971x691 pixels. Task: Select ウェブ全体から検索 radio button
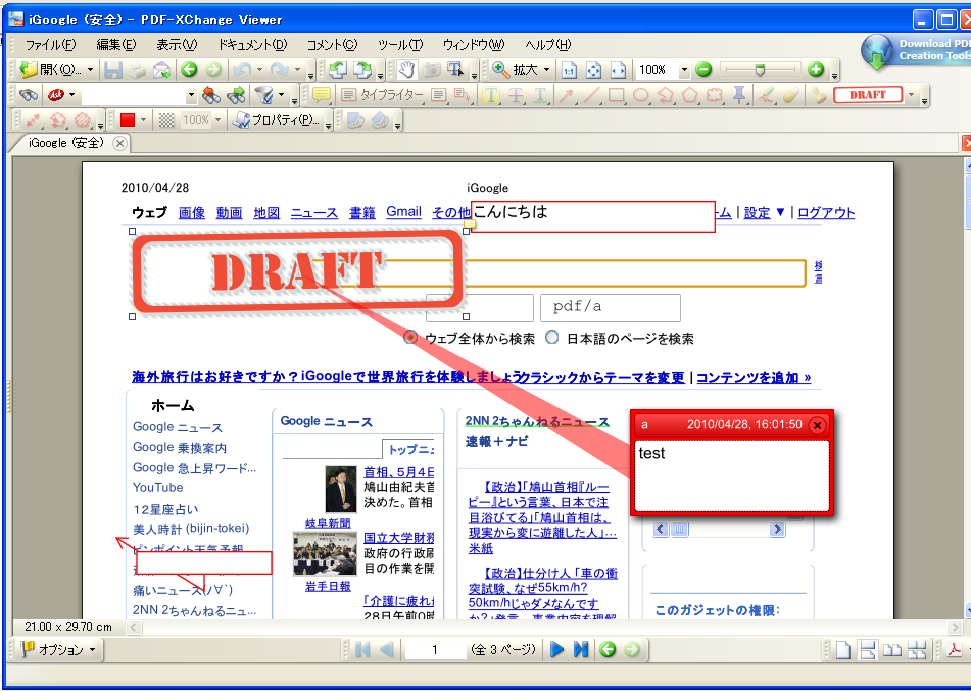click(410, 337)
